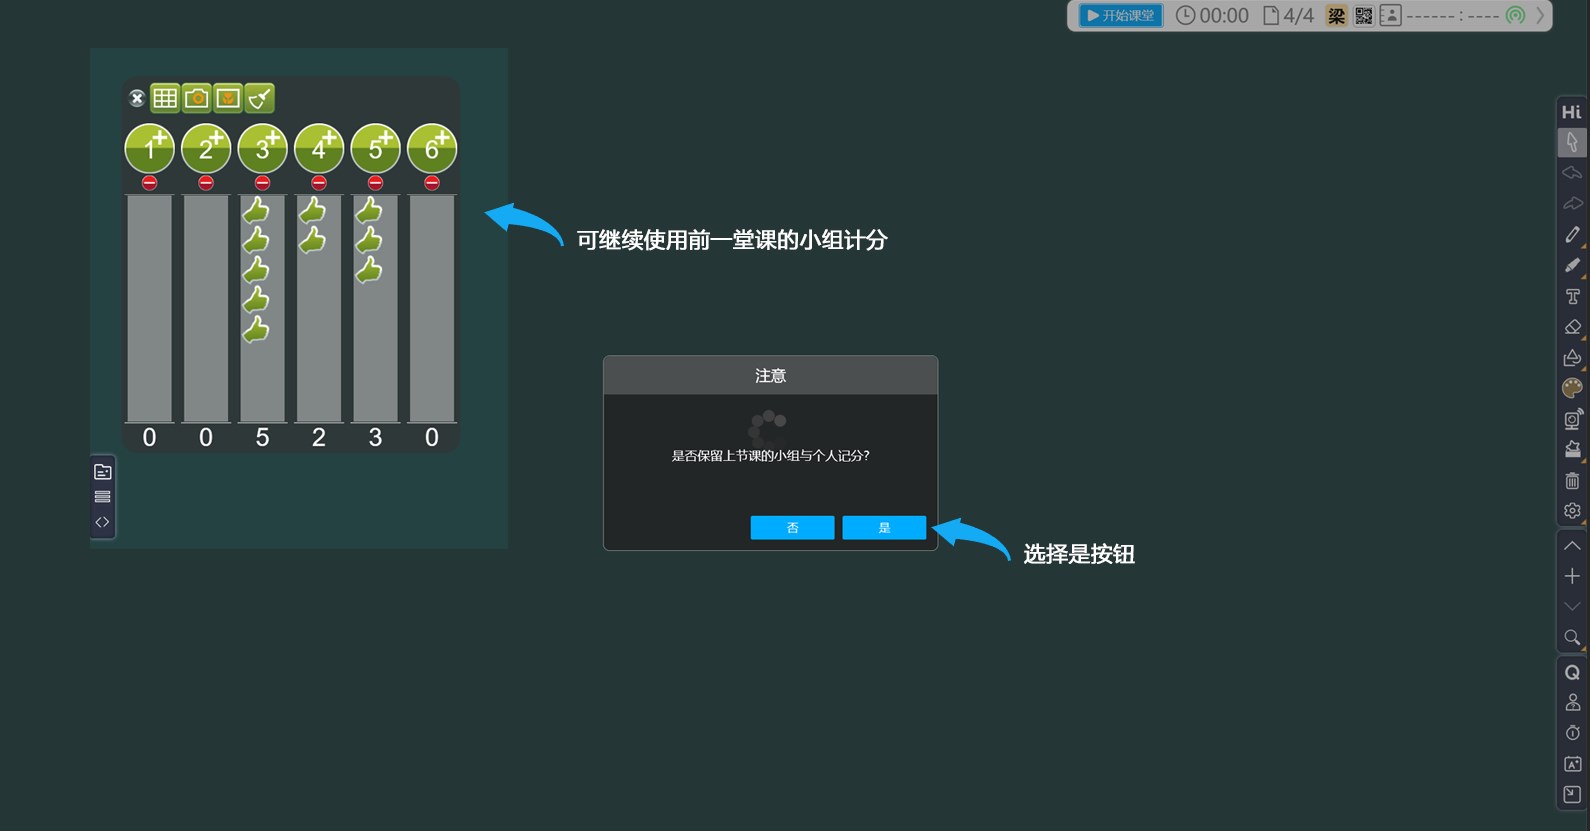Select the eraser tool
The height and width of the screenshot is (831, 1590).
click(x=1572, y=327)
